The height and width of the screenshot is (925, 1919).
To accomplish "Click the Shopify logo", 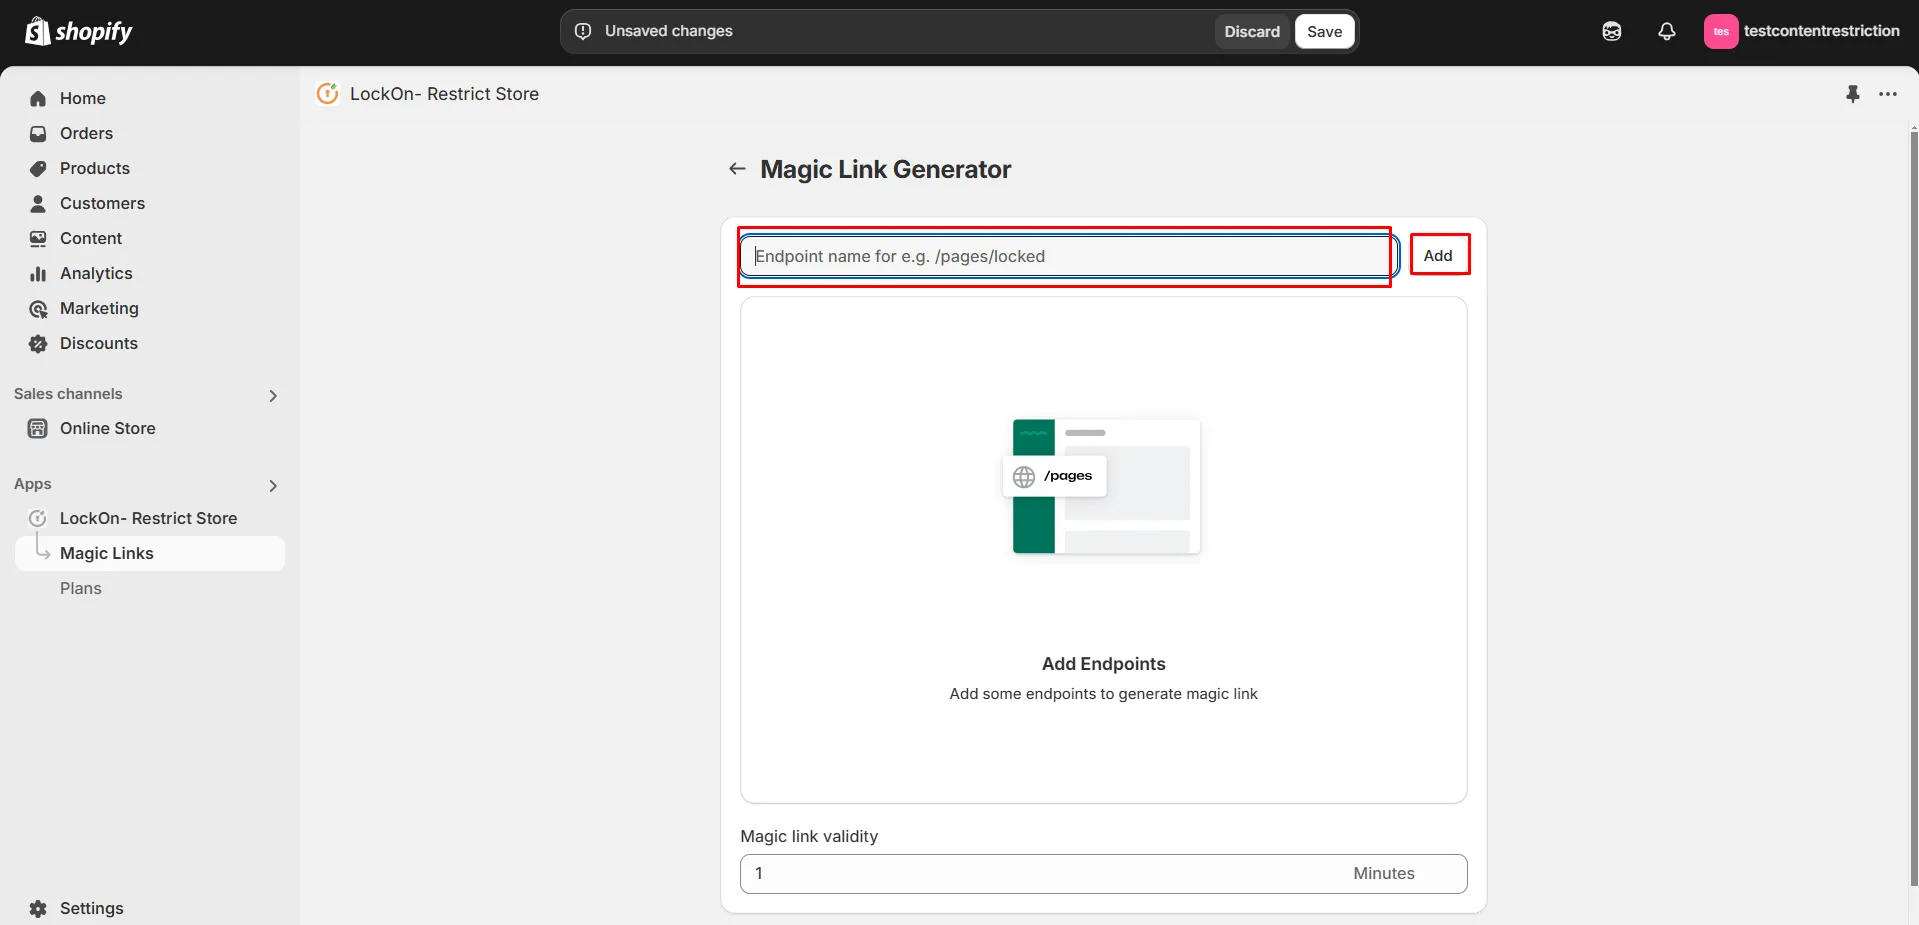I will [x=79, y=31].
